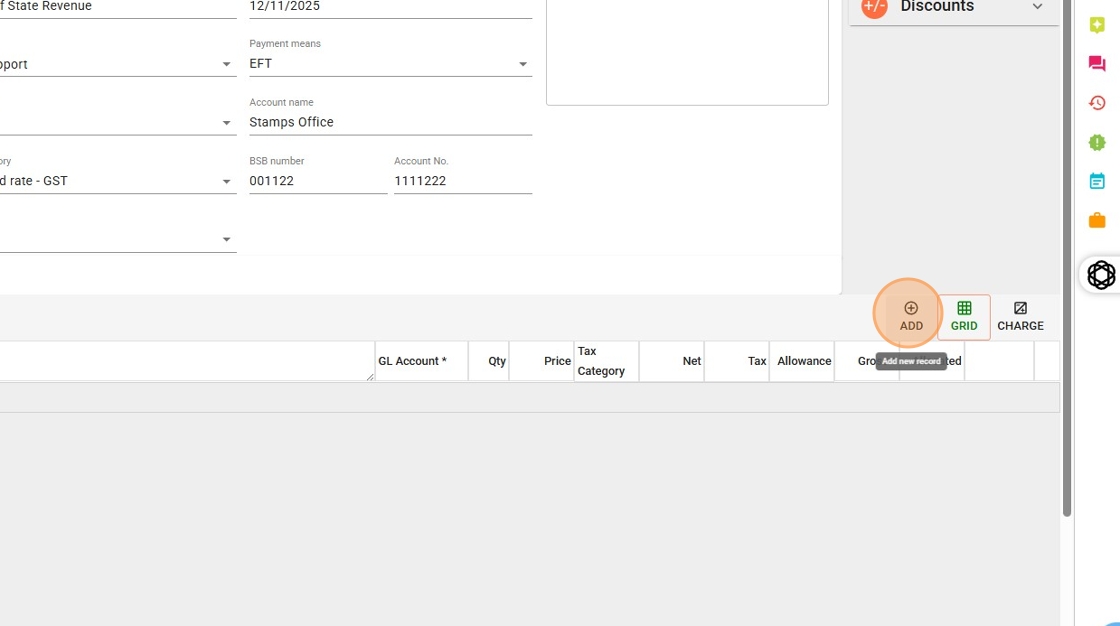The width and height of the screenshot is (1120, 626).
Task: Open the green sparkle note icon in the sidebar
Action: 1097,26
